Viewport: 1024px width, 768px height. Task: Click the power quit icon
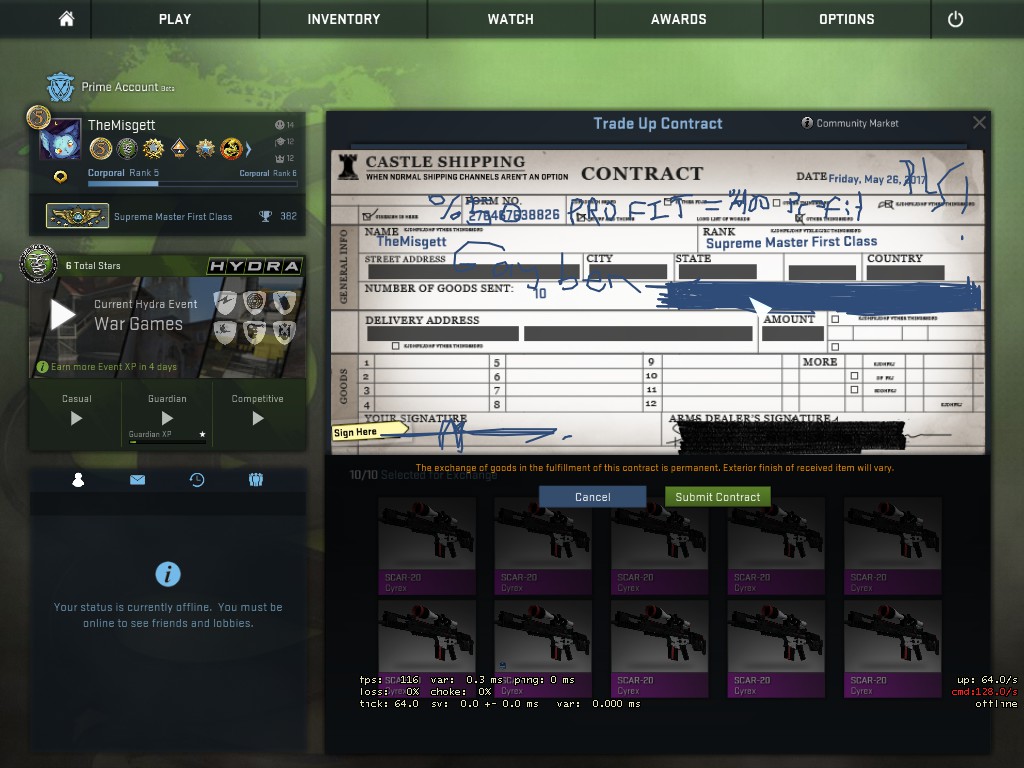955,19
